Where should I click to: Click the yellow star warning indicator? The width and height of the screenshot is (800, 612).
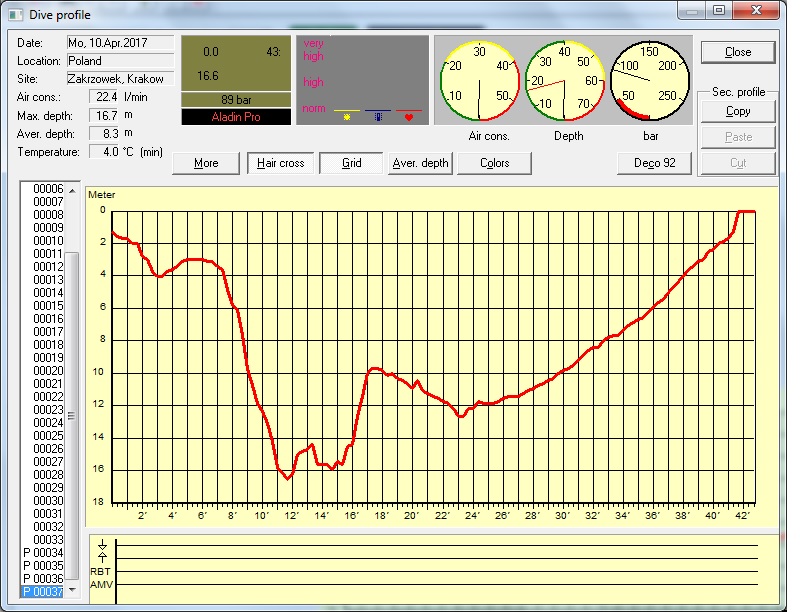[x=347, y=117]
